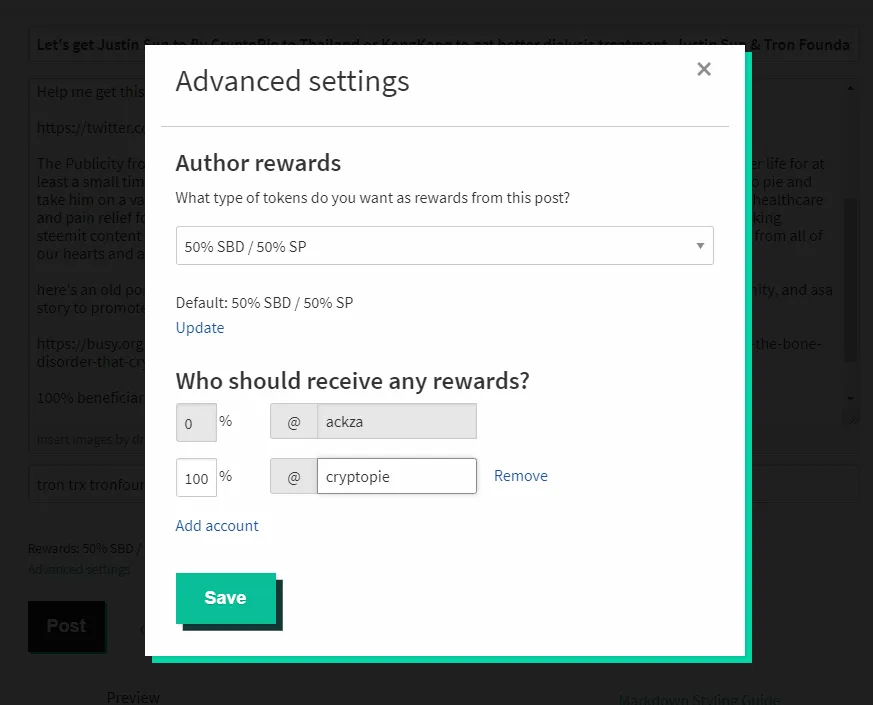Click the 'What type of tokens' question text
The height and width of the screenshot is (705, 873).
372,198
